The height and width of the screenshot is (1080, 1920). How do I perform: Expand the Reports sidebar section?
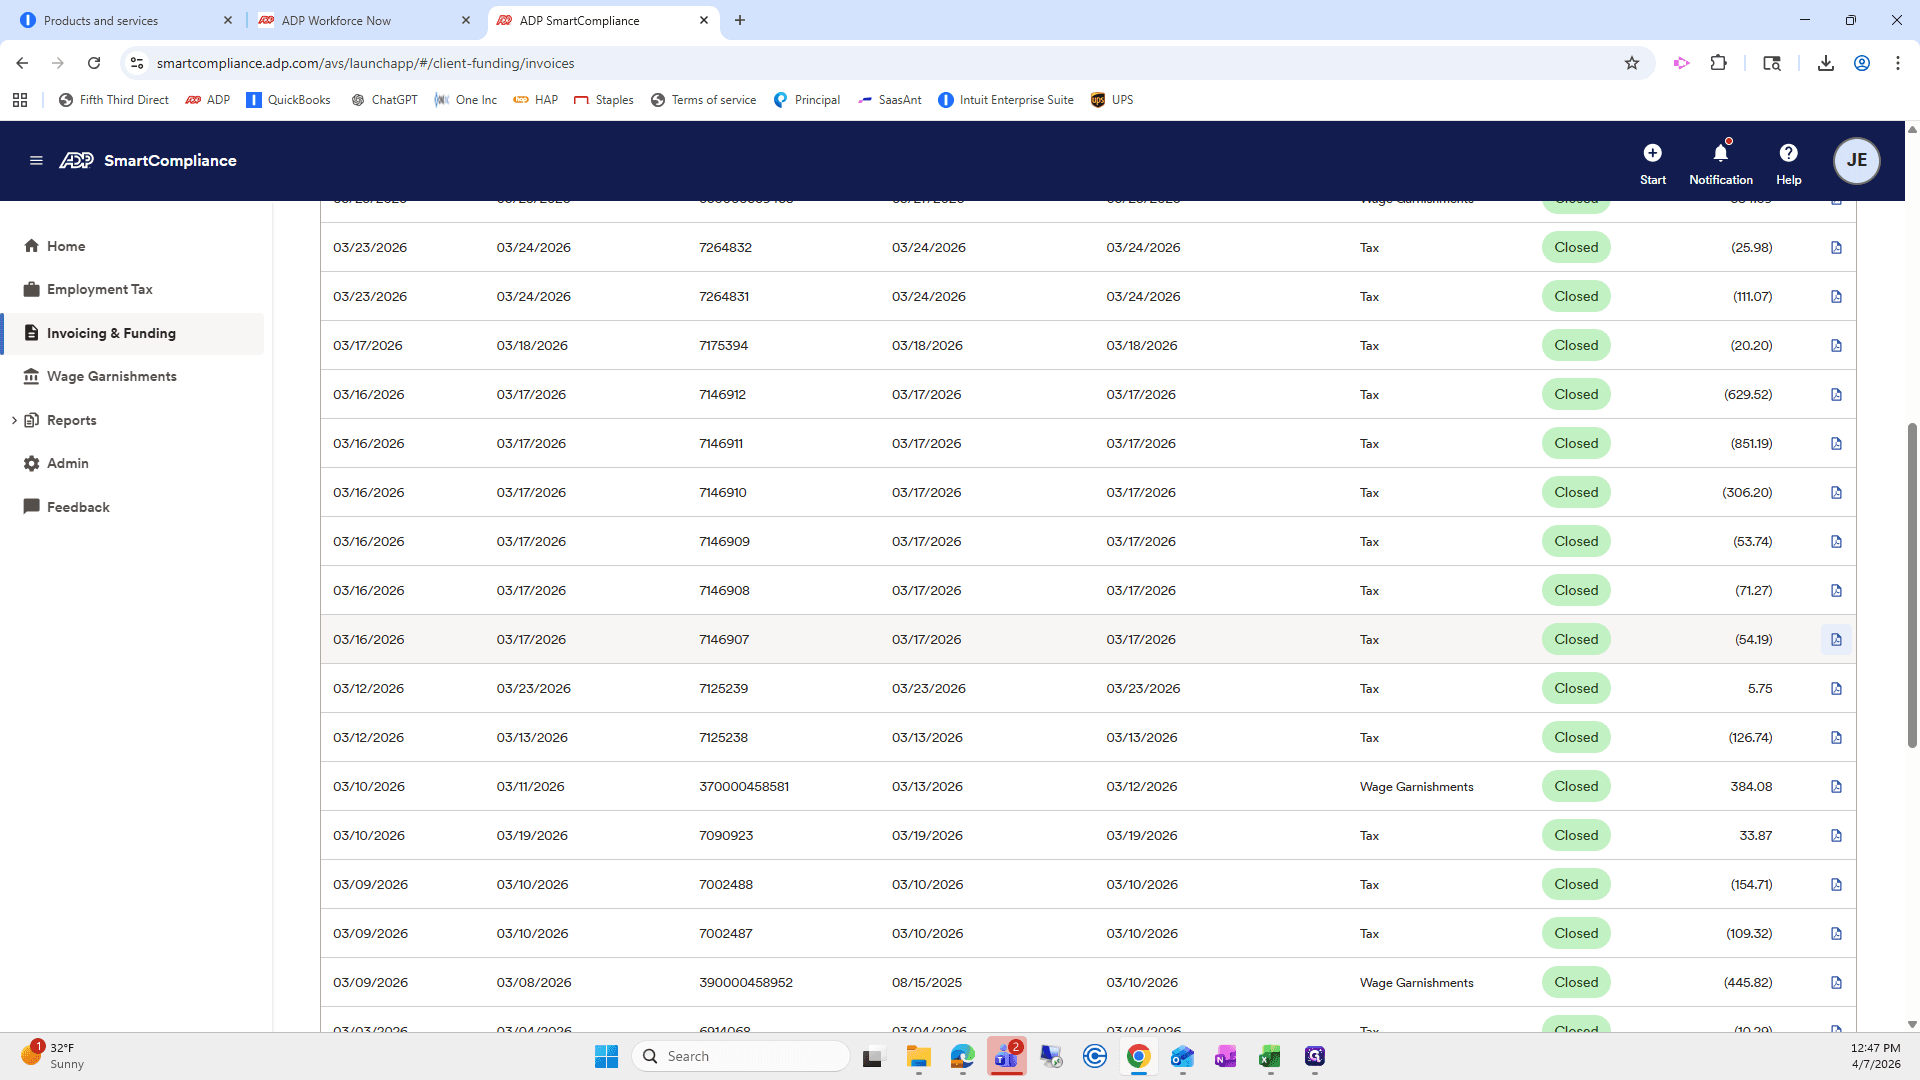(14, 420)
